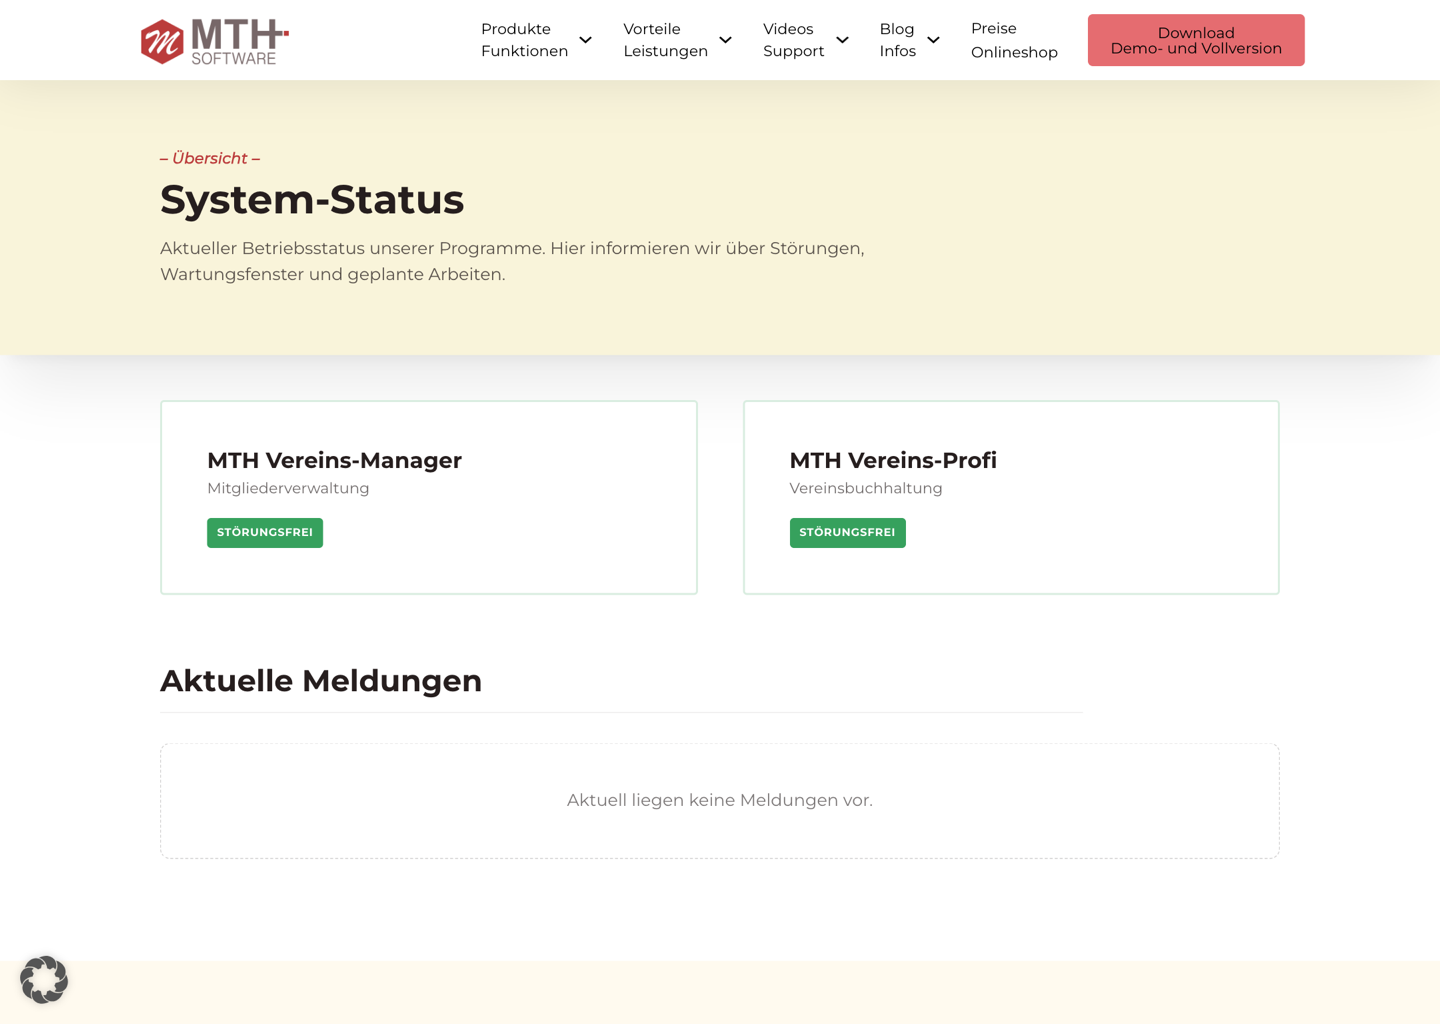The width and height of the screenshot is (1440, 1024).
Task: Go to Preise Onlineshop
Action: (x=1014, y=40)
